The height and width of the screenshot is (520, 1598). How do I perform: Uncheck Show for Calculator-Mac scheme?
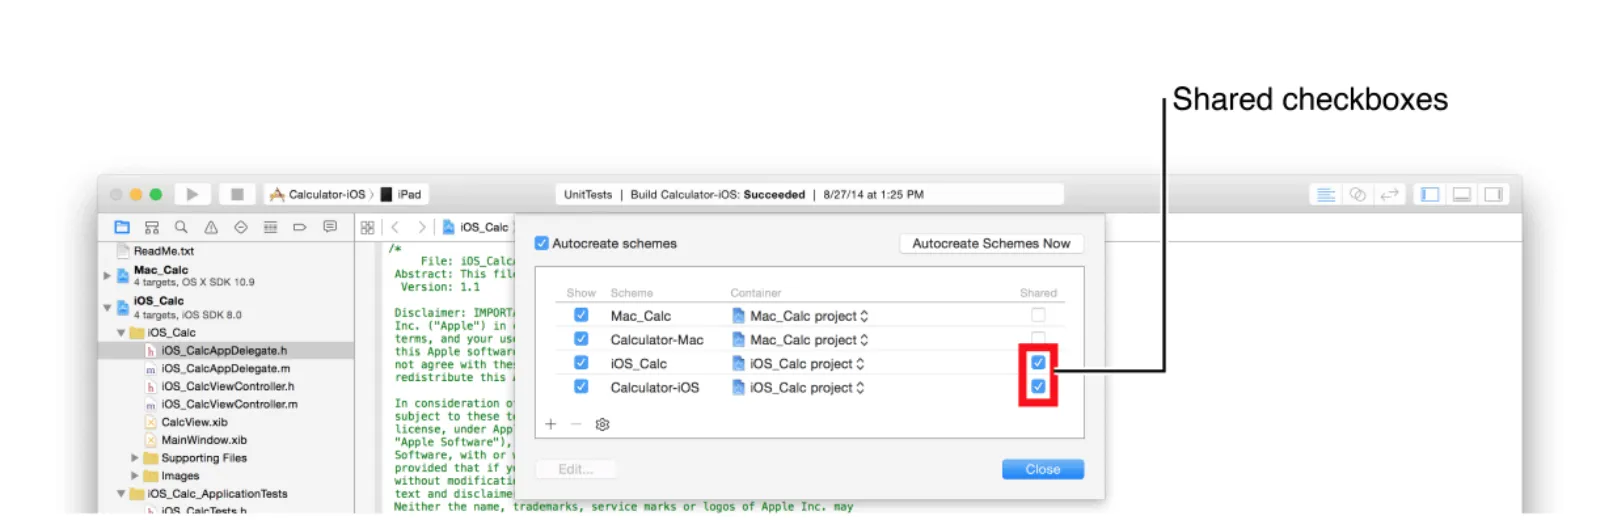click(x=581, y=339)
